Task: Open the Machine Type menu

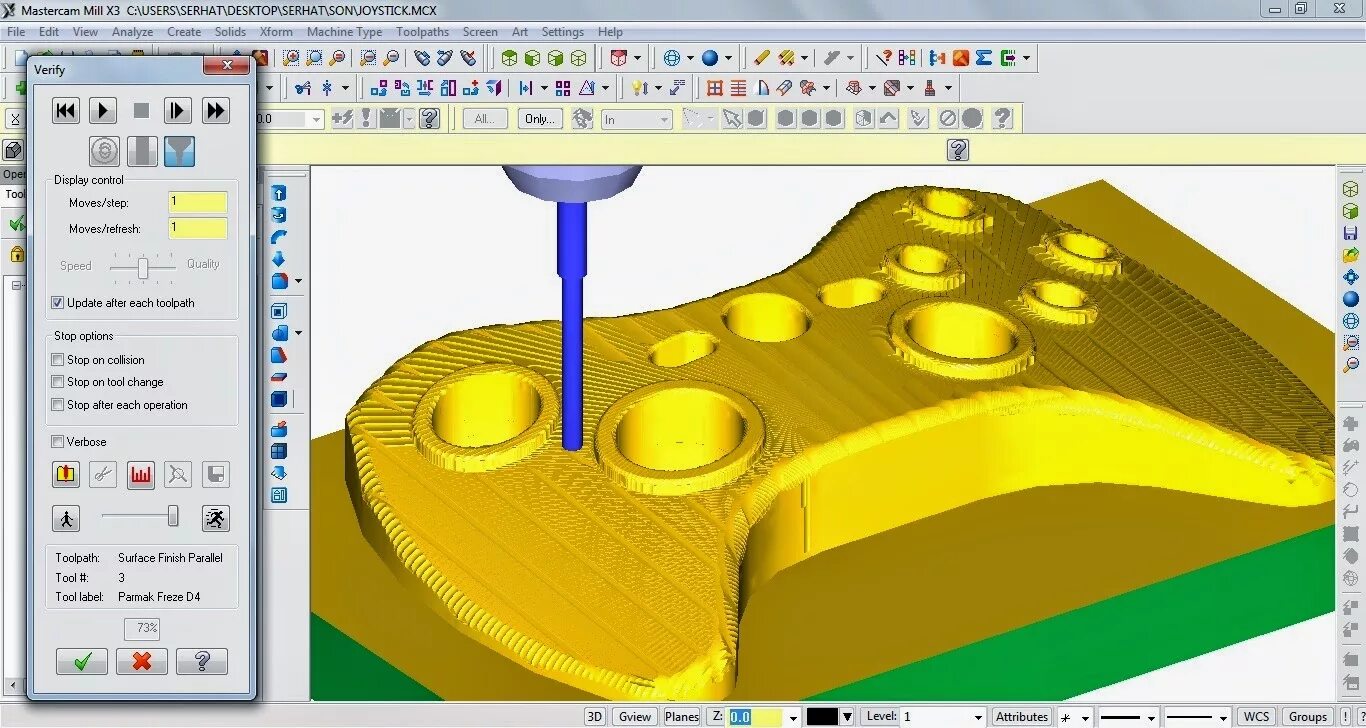Action: [x=345, y=32]
